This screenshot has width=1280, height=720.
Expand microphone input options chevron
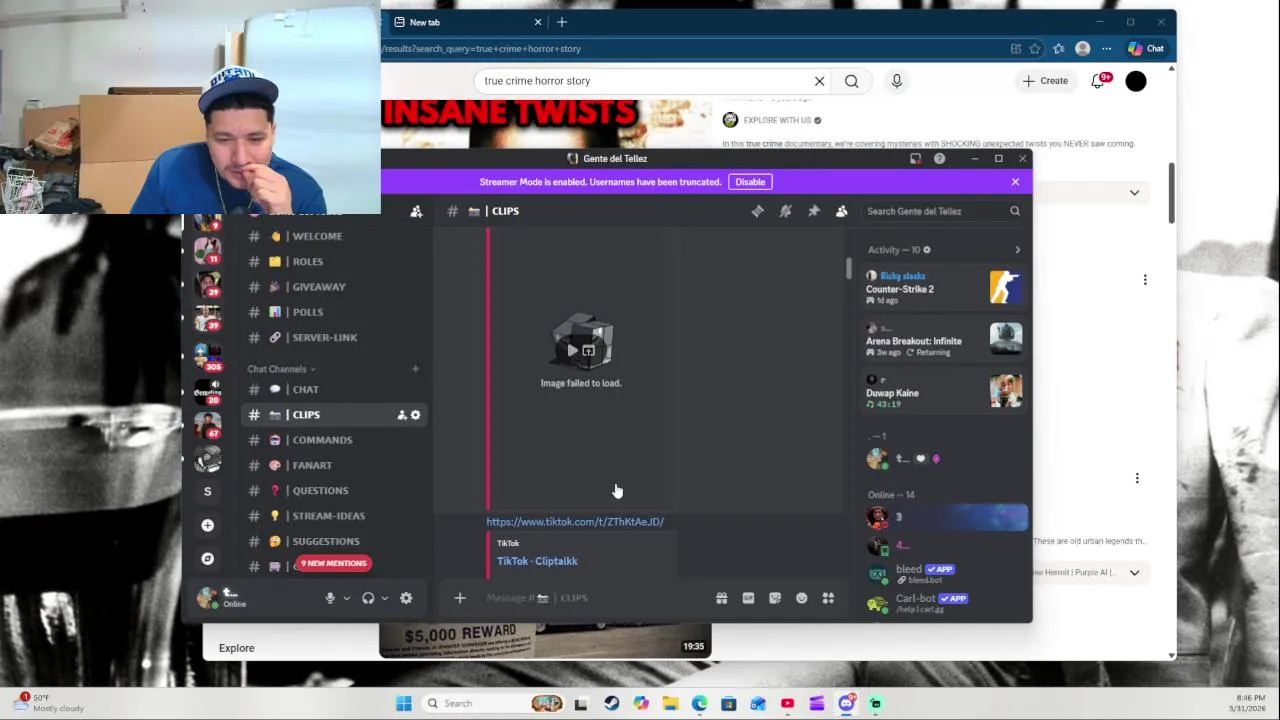[347, 598]
